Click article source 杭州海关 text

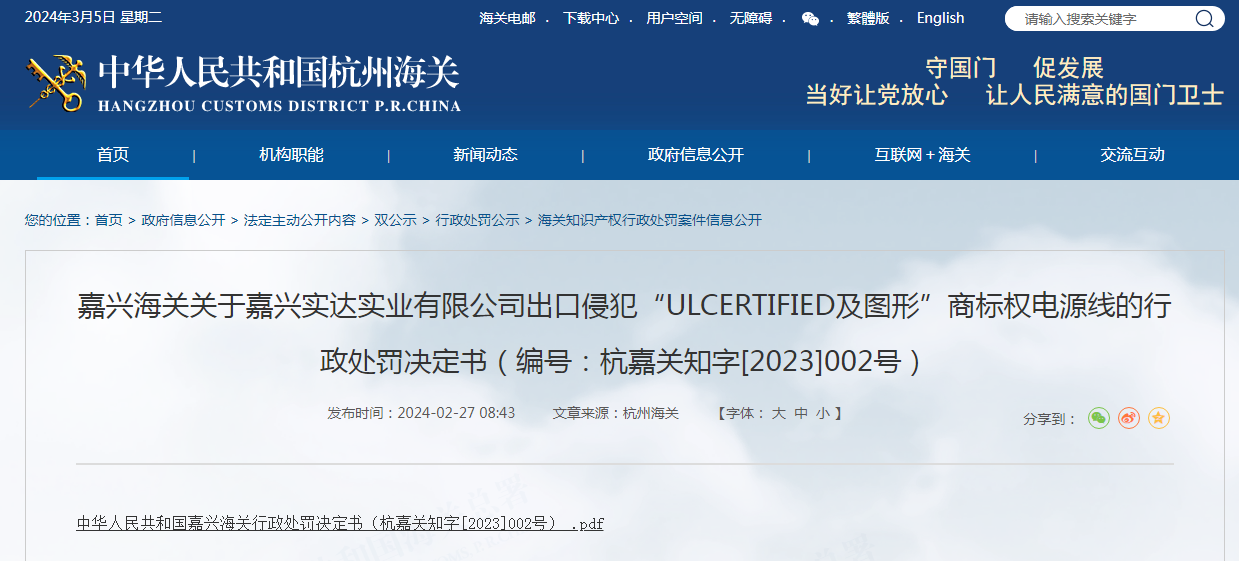(651, 413)
